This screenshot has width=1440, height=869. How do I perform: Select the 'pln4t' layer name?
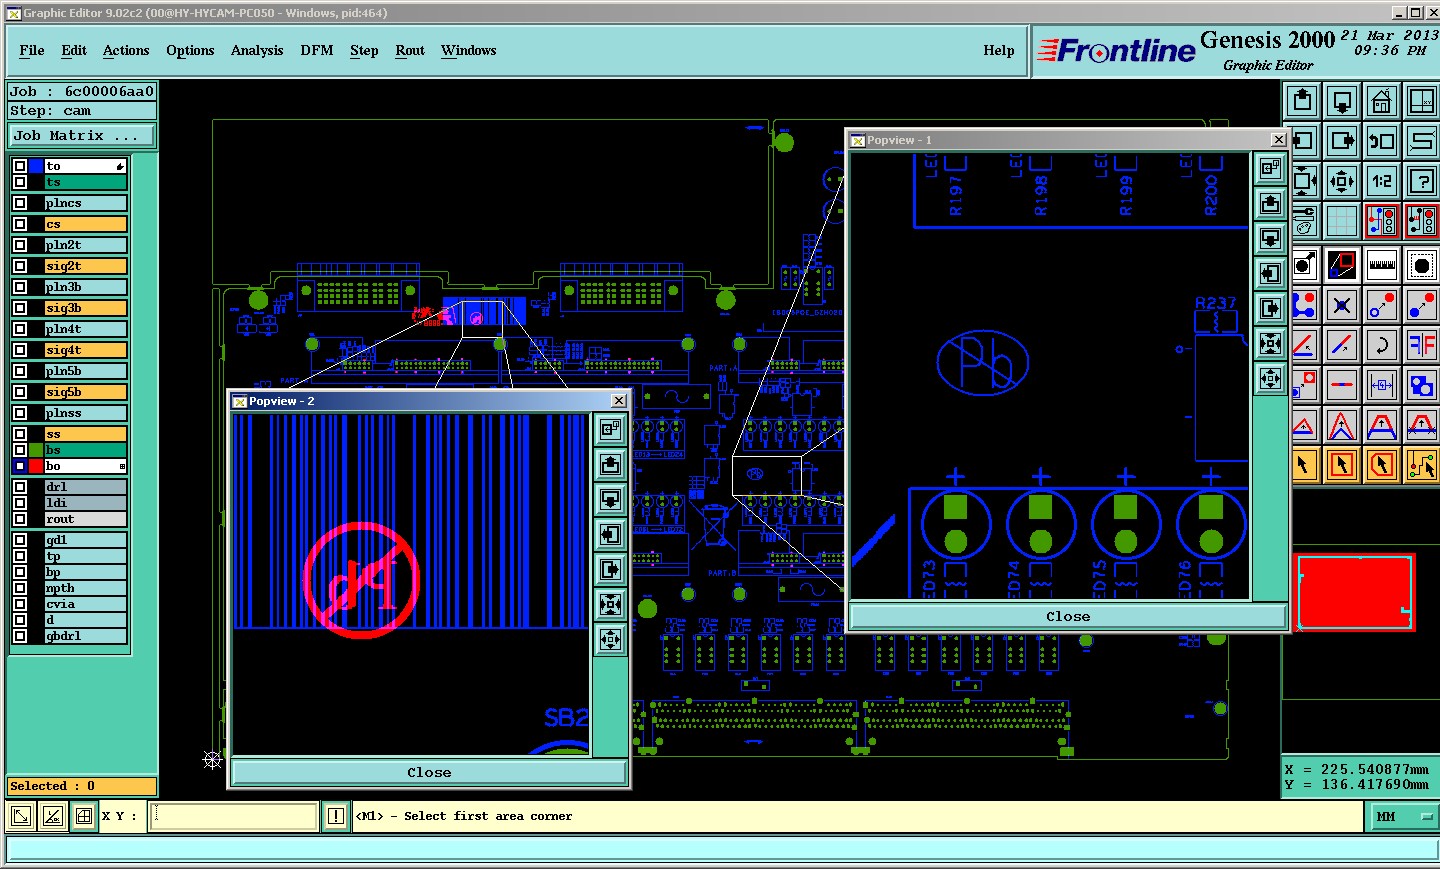point(86,329)
